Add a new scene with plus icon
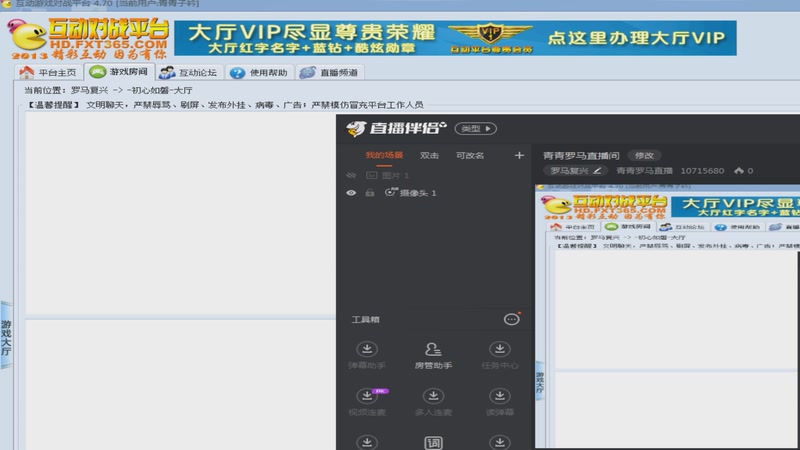This screenshot has width=800, height=450. click(519, 155)
